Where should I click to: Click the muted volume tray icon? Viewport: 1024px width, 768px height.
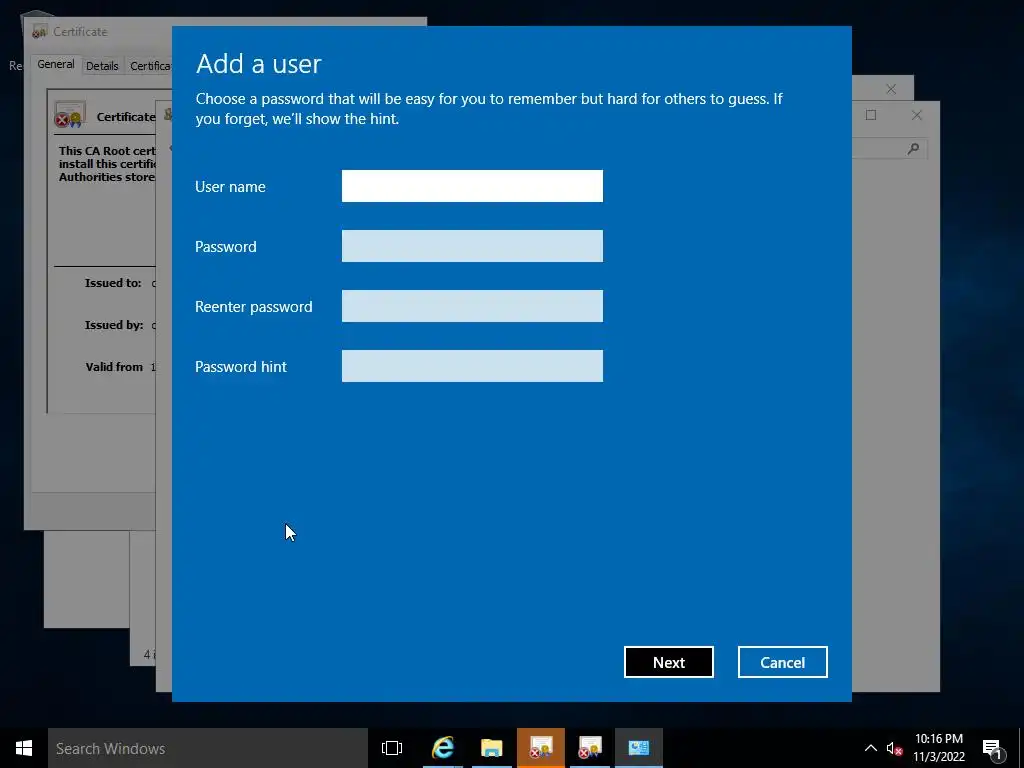pyautogui.click(x=894, y=749)
